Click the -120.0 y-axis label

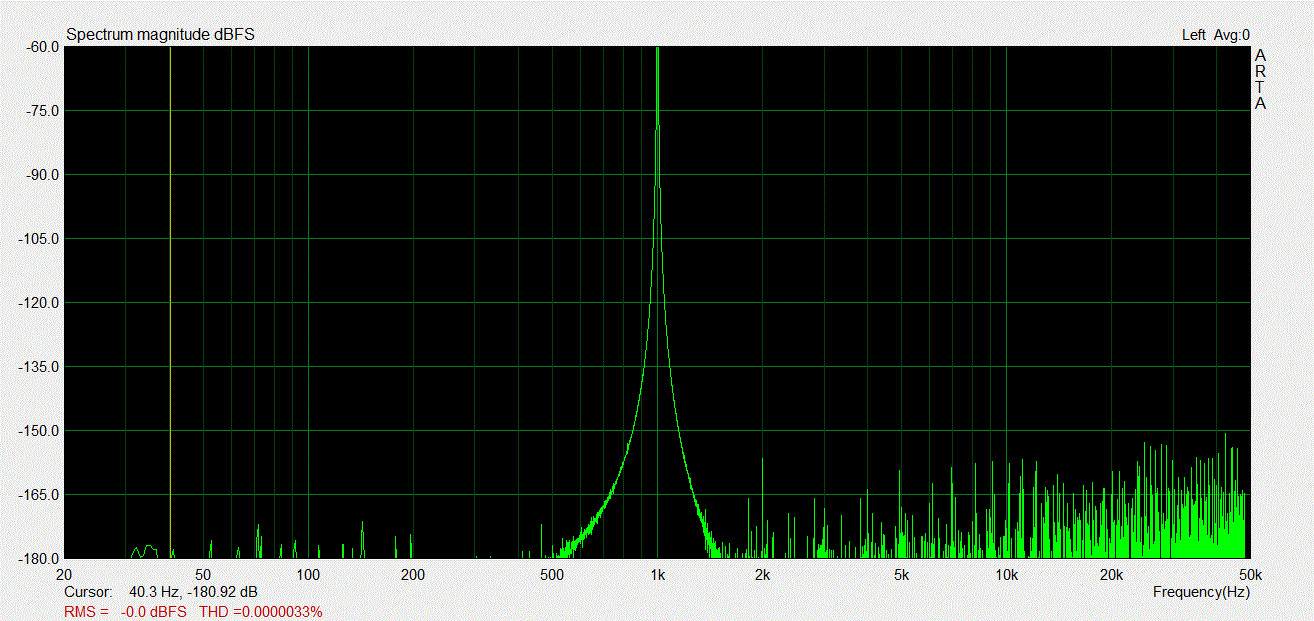click(38, 303)
